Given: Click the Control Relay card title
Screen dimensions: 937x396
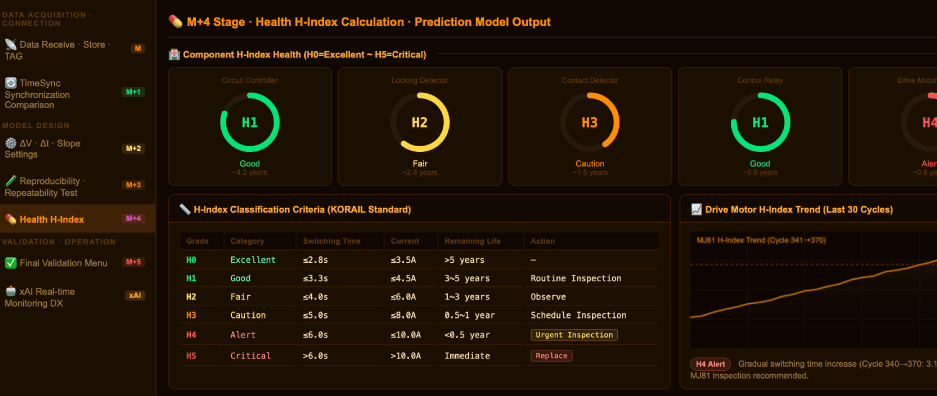Looking at the screenshot, I should pyautogui.click(x=760, y=80).
